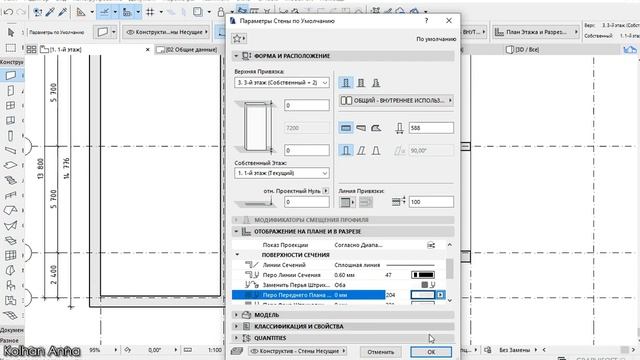
Task: Open отн. Проектный Нуль arrow menu
Action: pyautogui.click(x=326, y=191)
